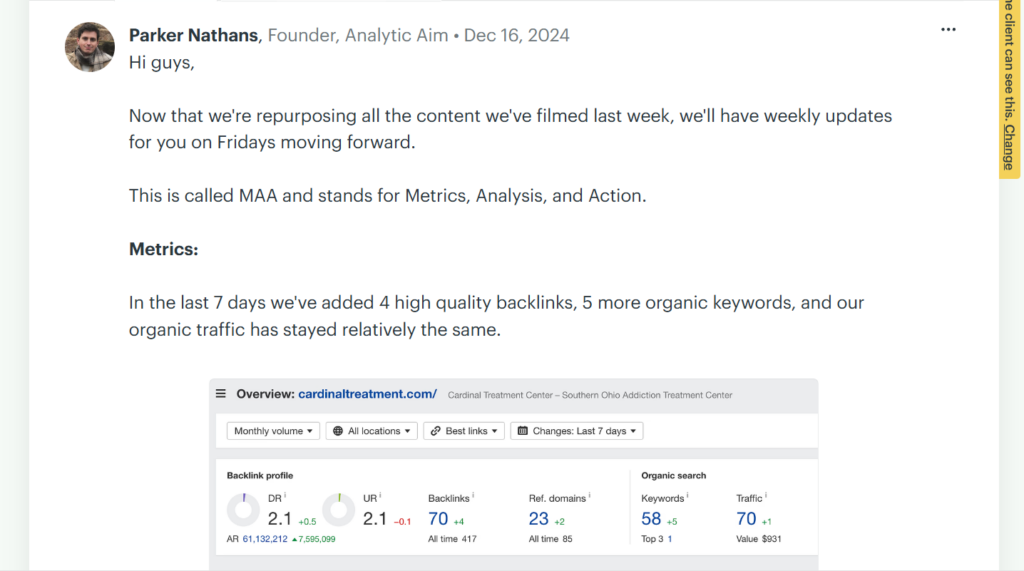Open the Backlinks count 70
The image size is (1024, 571).
(x=438, y=519)
